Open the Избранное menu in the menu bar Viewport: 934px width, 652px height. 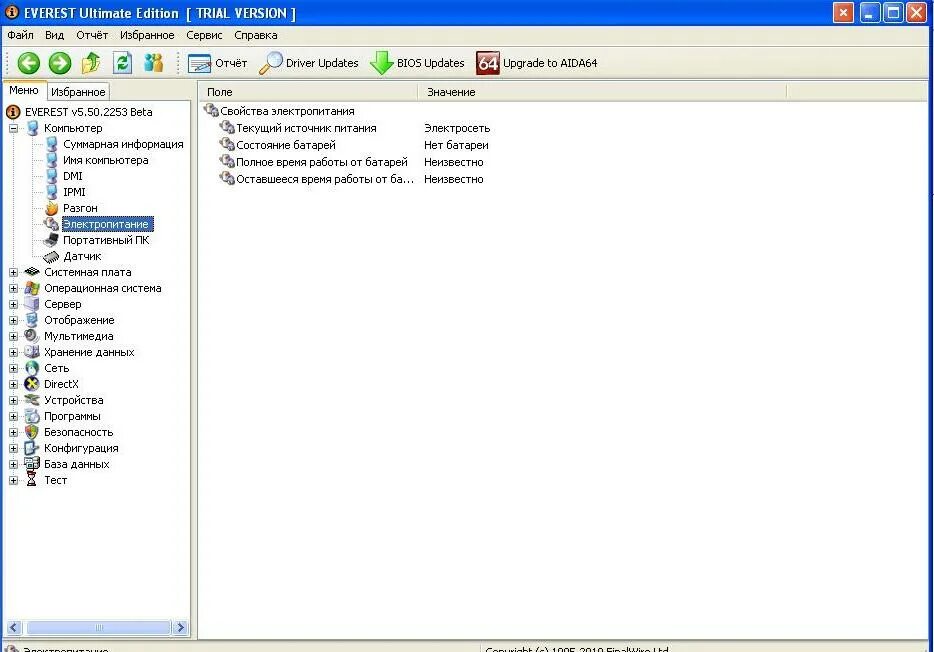(x=147, y=35)
